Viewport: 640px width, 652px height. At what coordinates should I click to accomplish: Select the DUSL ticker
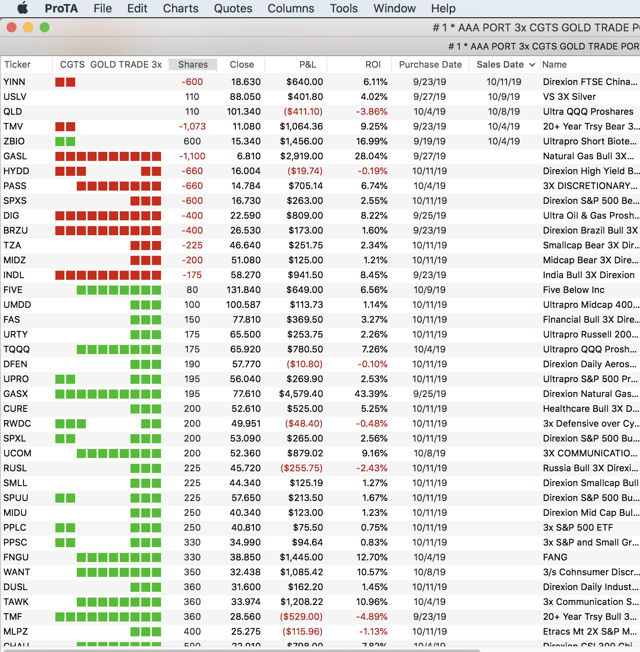click(x=15, y=587)
